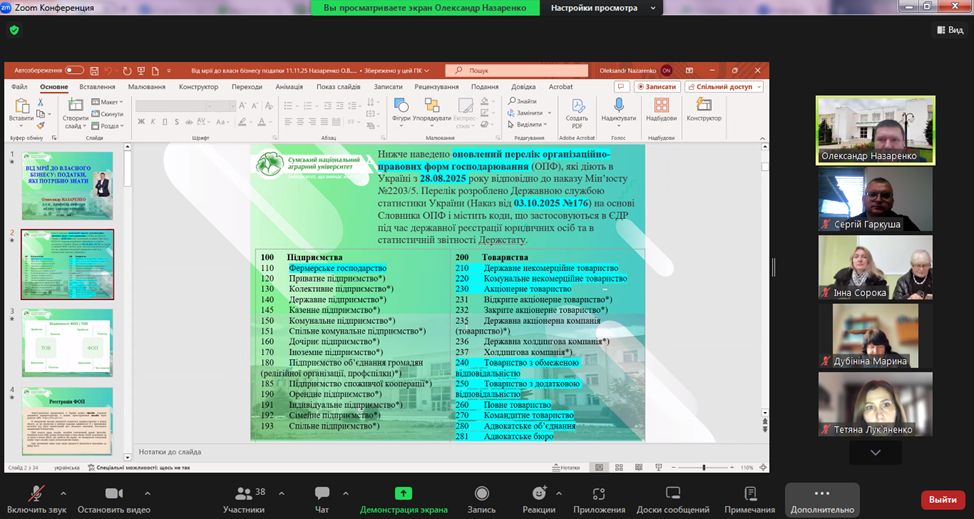Unmute microphone with Включить звук icon
The width and height of the screenshot is (974, 519).
click(36, 493)
